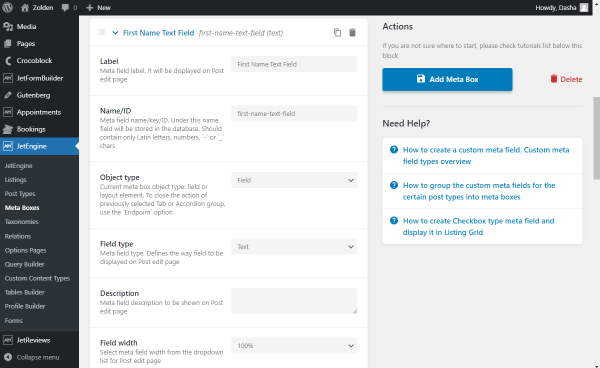Click the JetReviews sidebar icon
Image resolution: width=600 pixels, height=368 pixels.
point(8,340)
